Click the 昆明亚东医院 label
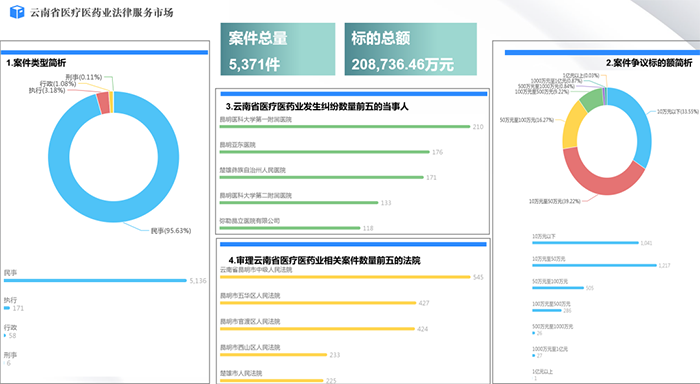Screen dimensions: 700x384 (238, 145)
